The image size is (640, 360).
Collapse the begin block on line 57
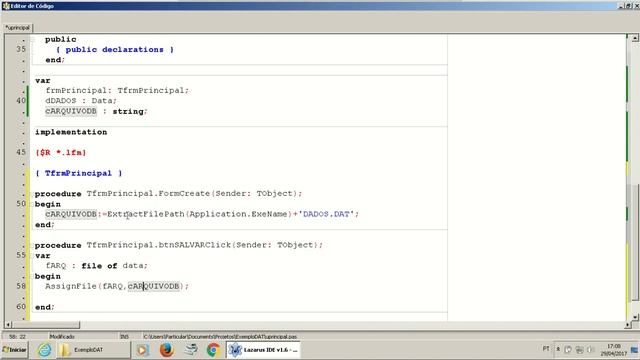pos(32,276)
